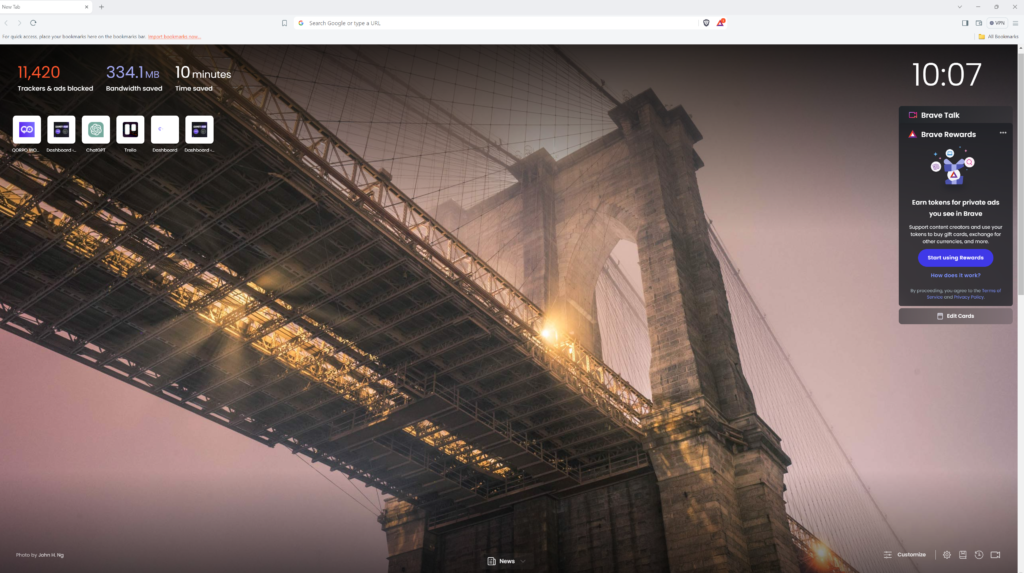The height and width of the screenshot is (573, 1024).
Task: Open the All Bookmarks folder
Action: point(998,37)
